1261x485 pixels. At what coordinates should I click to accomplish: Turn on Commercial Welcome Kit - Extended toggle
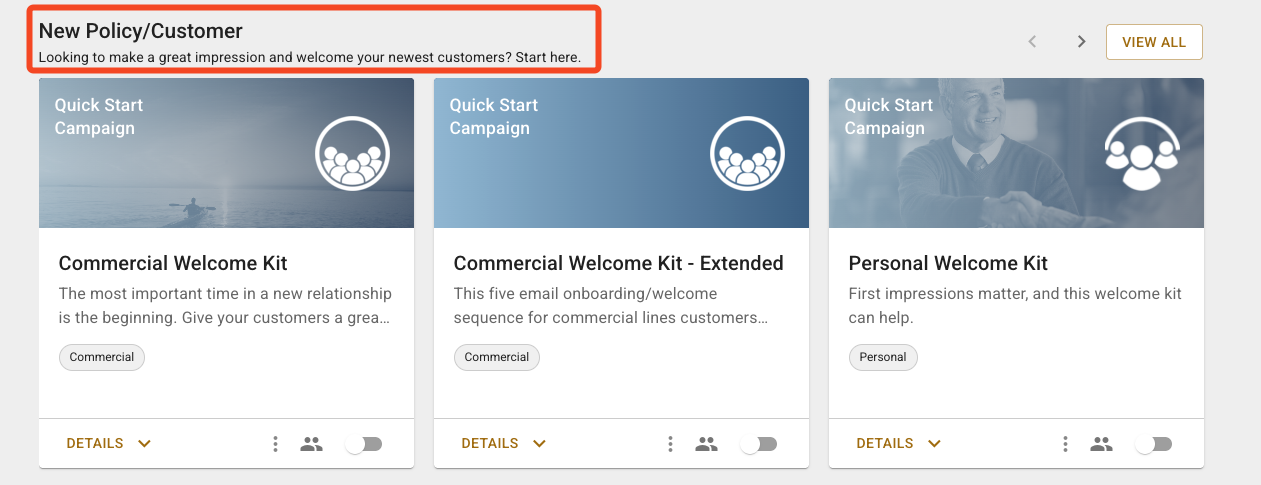click(x=759, y=444)
